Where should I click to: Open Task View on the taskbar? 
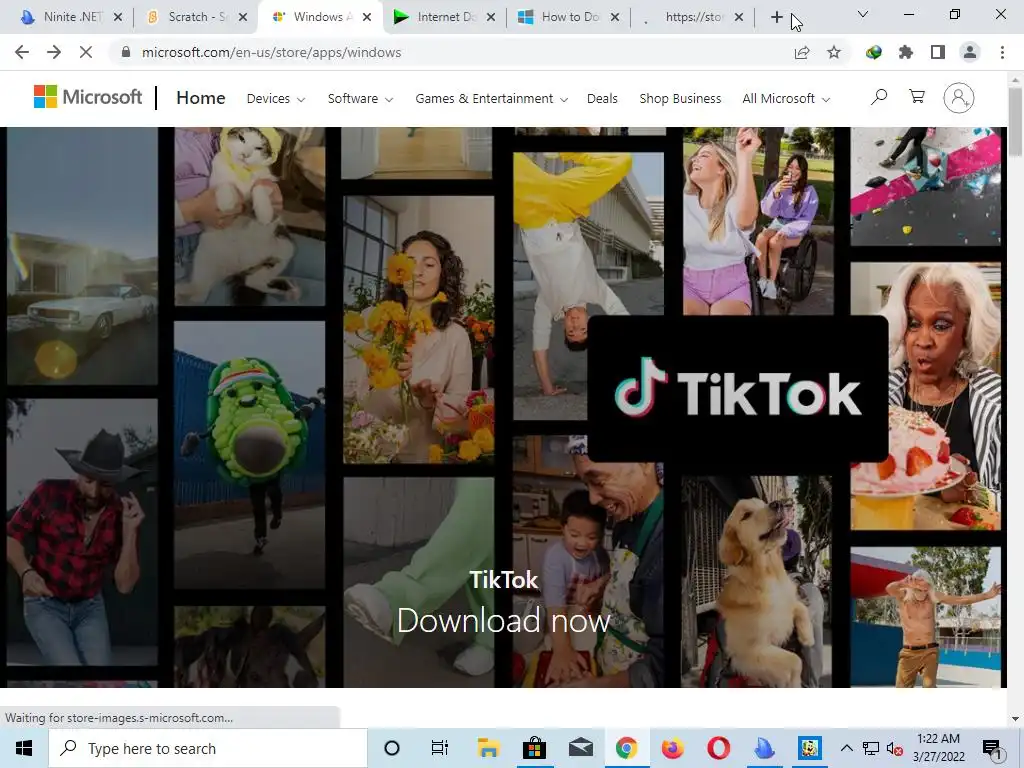(x=440, y=748)
